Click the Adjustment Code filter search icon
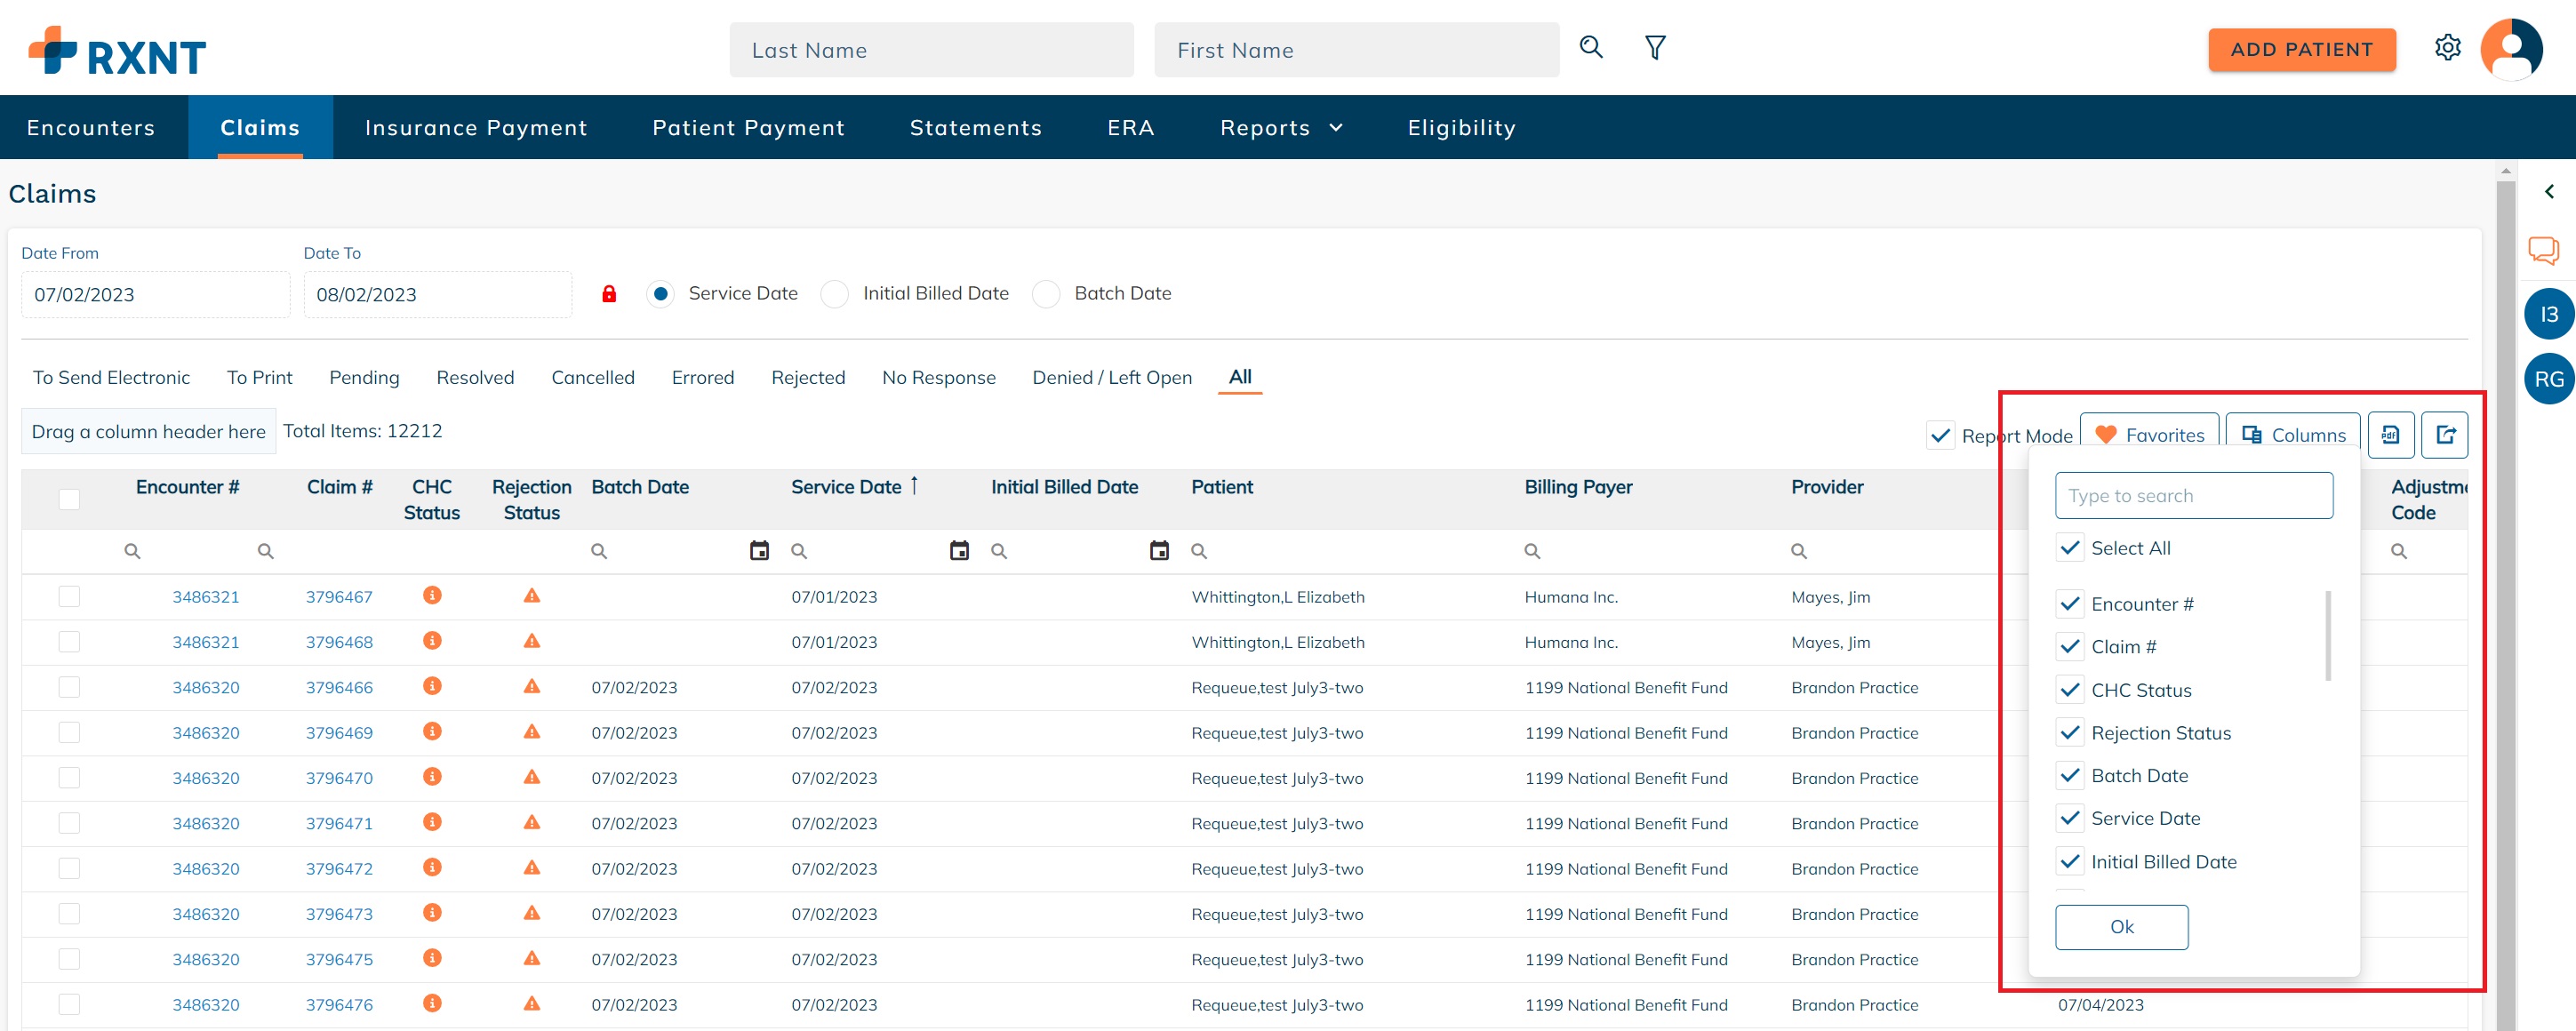The image size is (2576, 1031). 2399,551
